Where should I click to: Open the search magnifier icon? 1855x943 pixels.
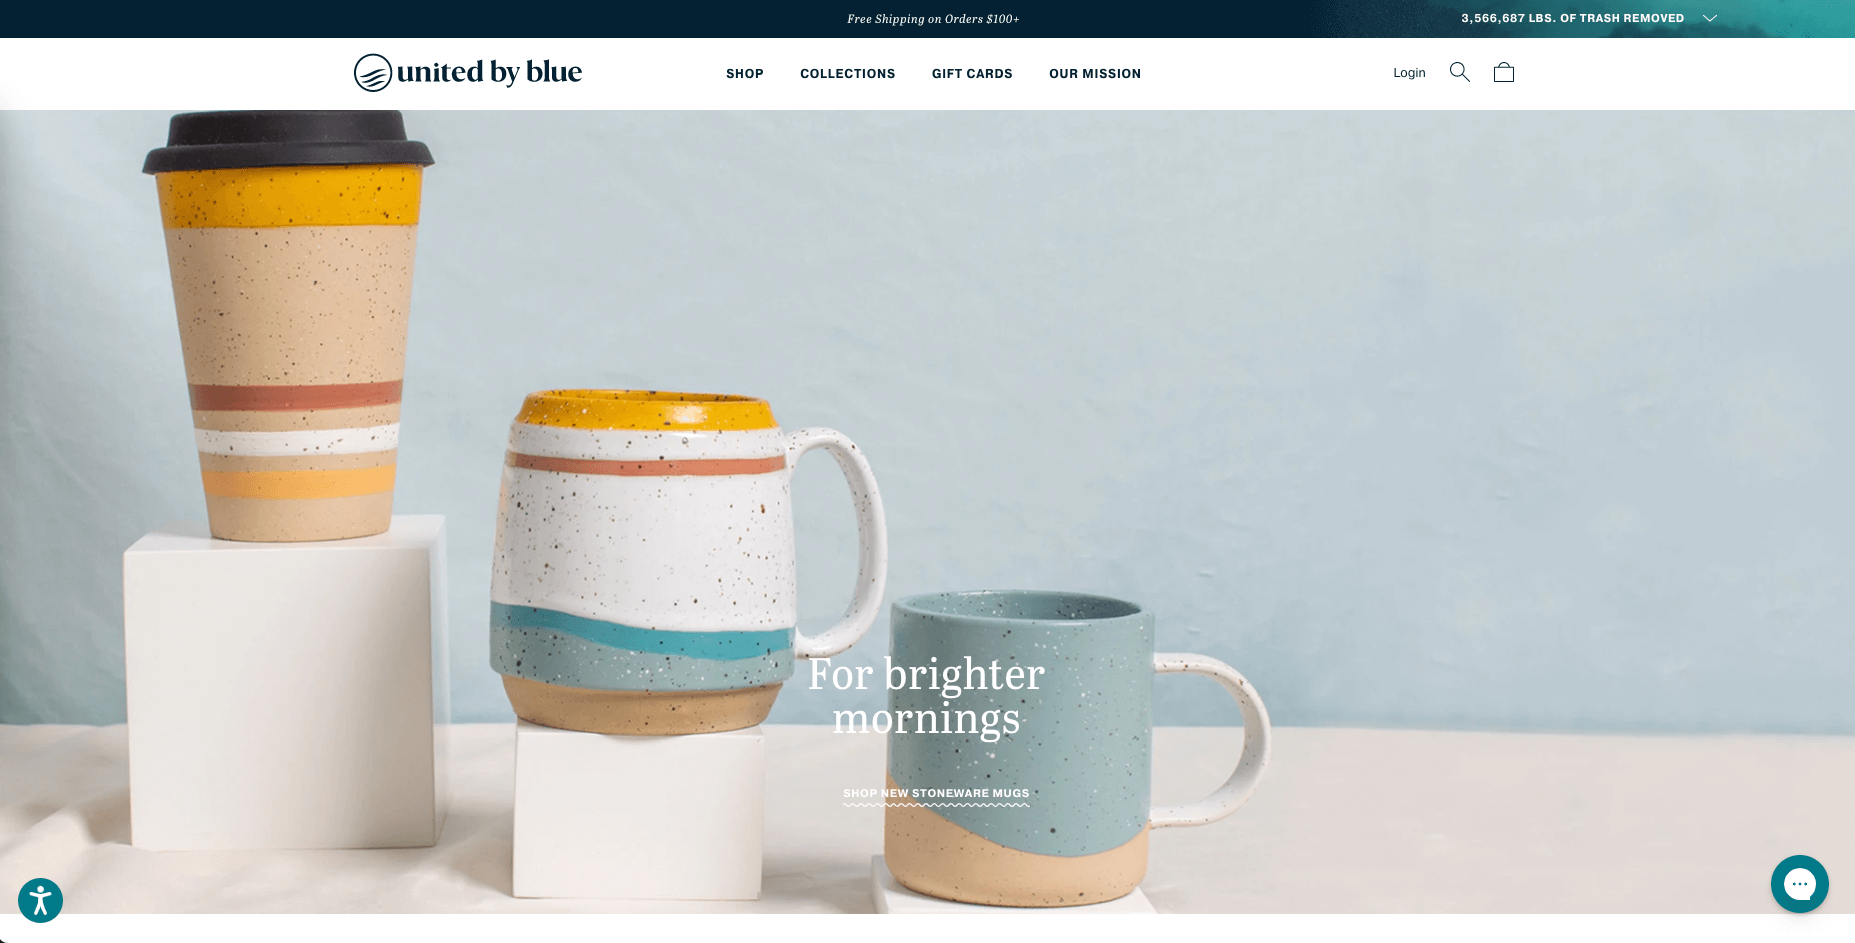tap(1460, 72)
